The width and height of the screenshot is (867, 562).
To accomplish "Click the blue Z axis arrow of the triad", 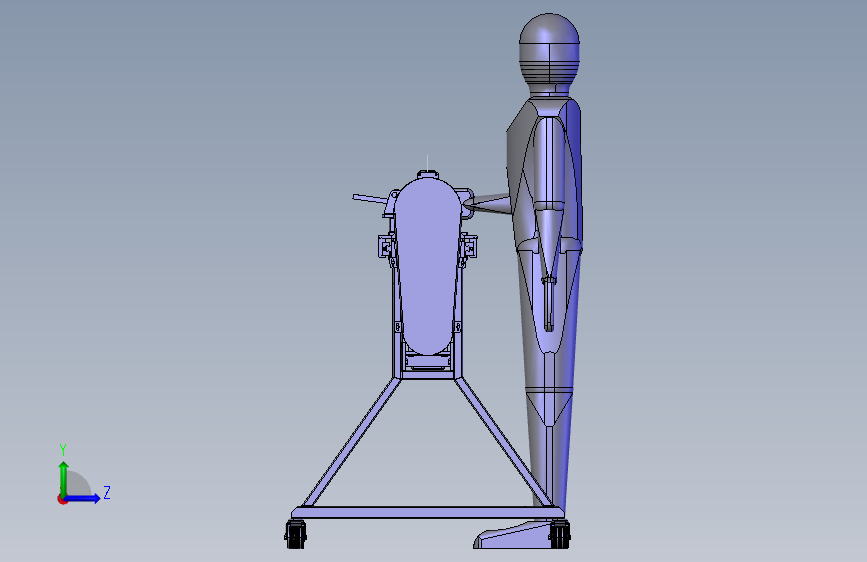I will coord(83,498).
